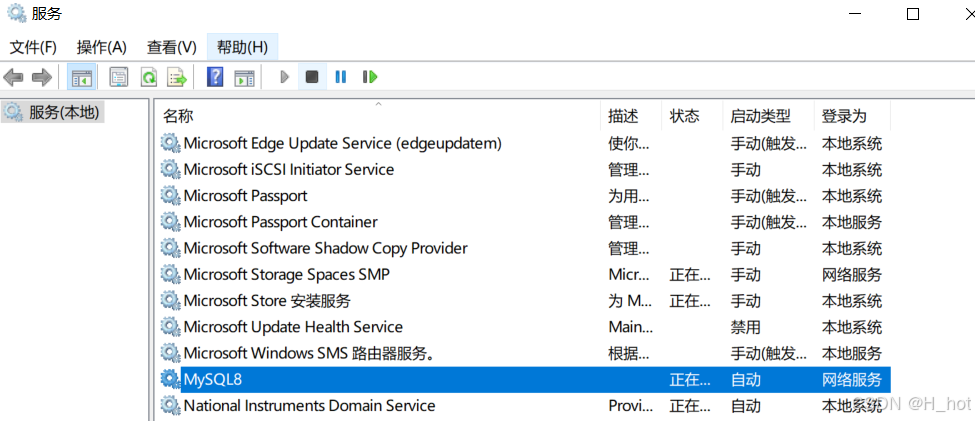Click 网络服务 logon in MySQL8 row
Screen dimensions: 975x421
852,379
